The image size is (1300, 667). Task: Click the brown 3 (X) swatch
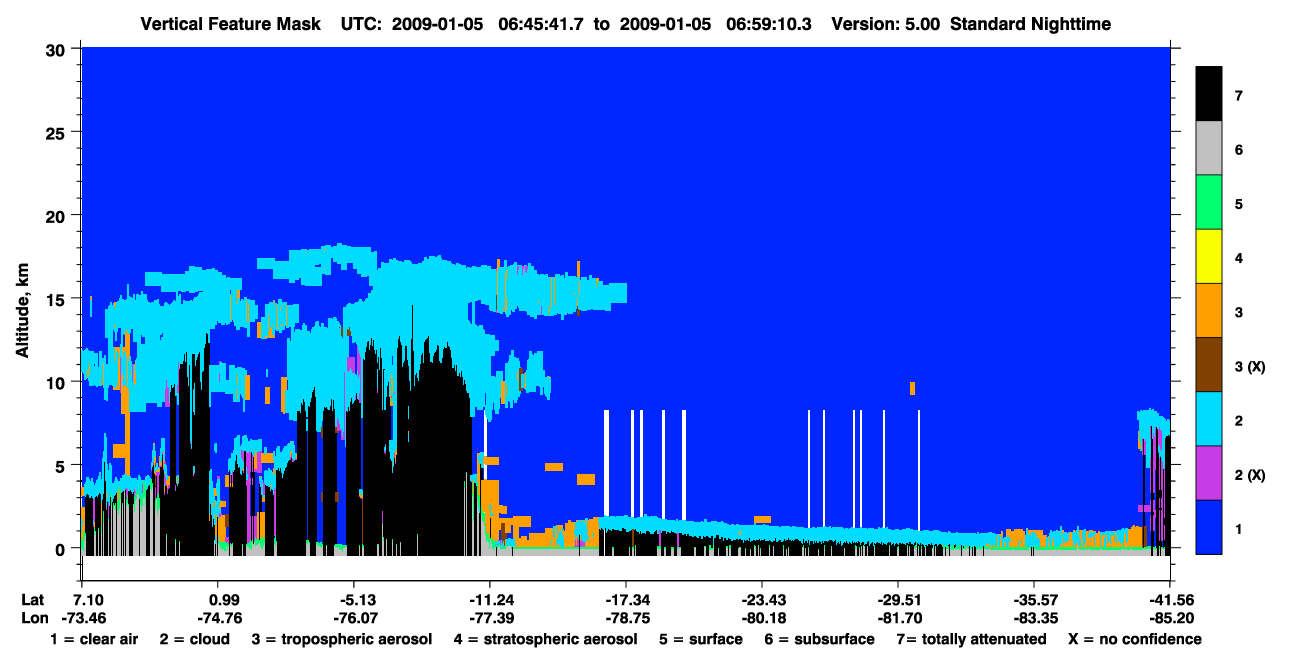[1209, 365]
